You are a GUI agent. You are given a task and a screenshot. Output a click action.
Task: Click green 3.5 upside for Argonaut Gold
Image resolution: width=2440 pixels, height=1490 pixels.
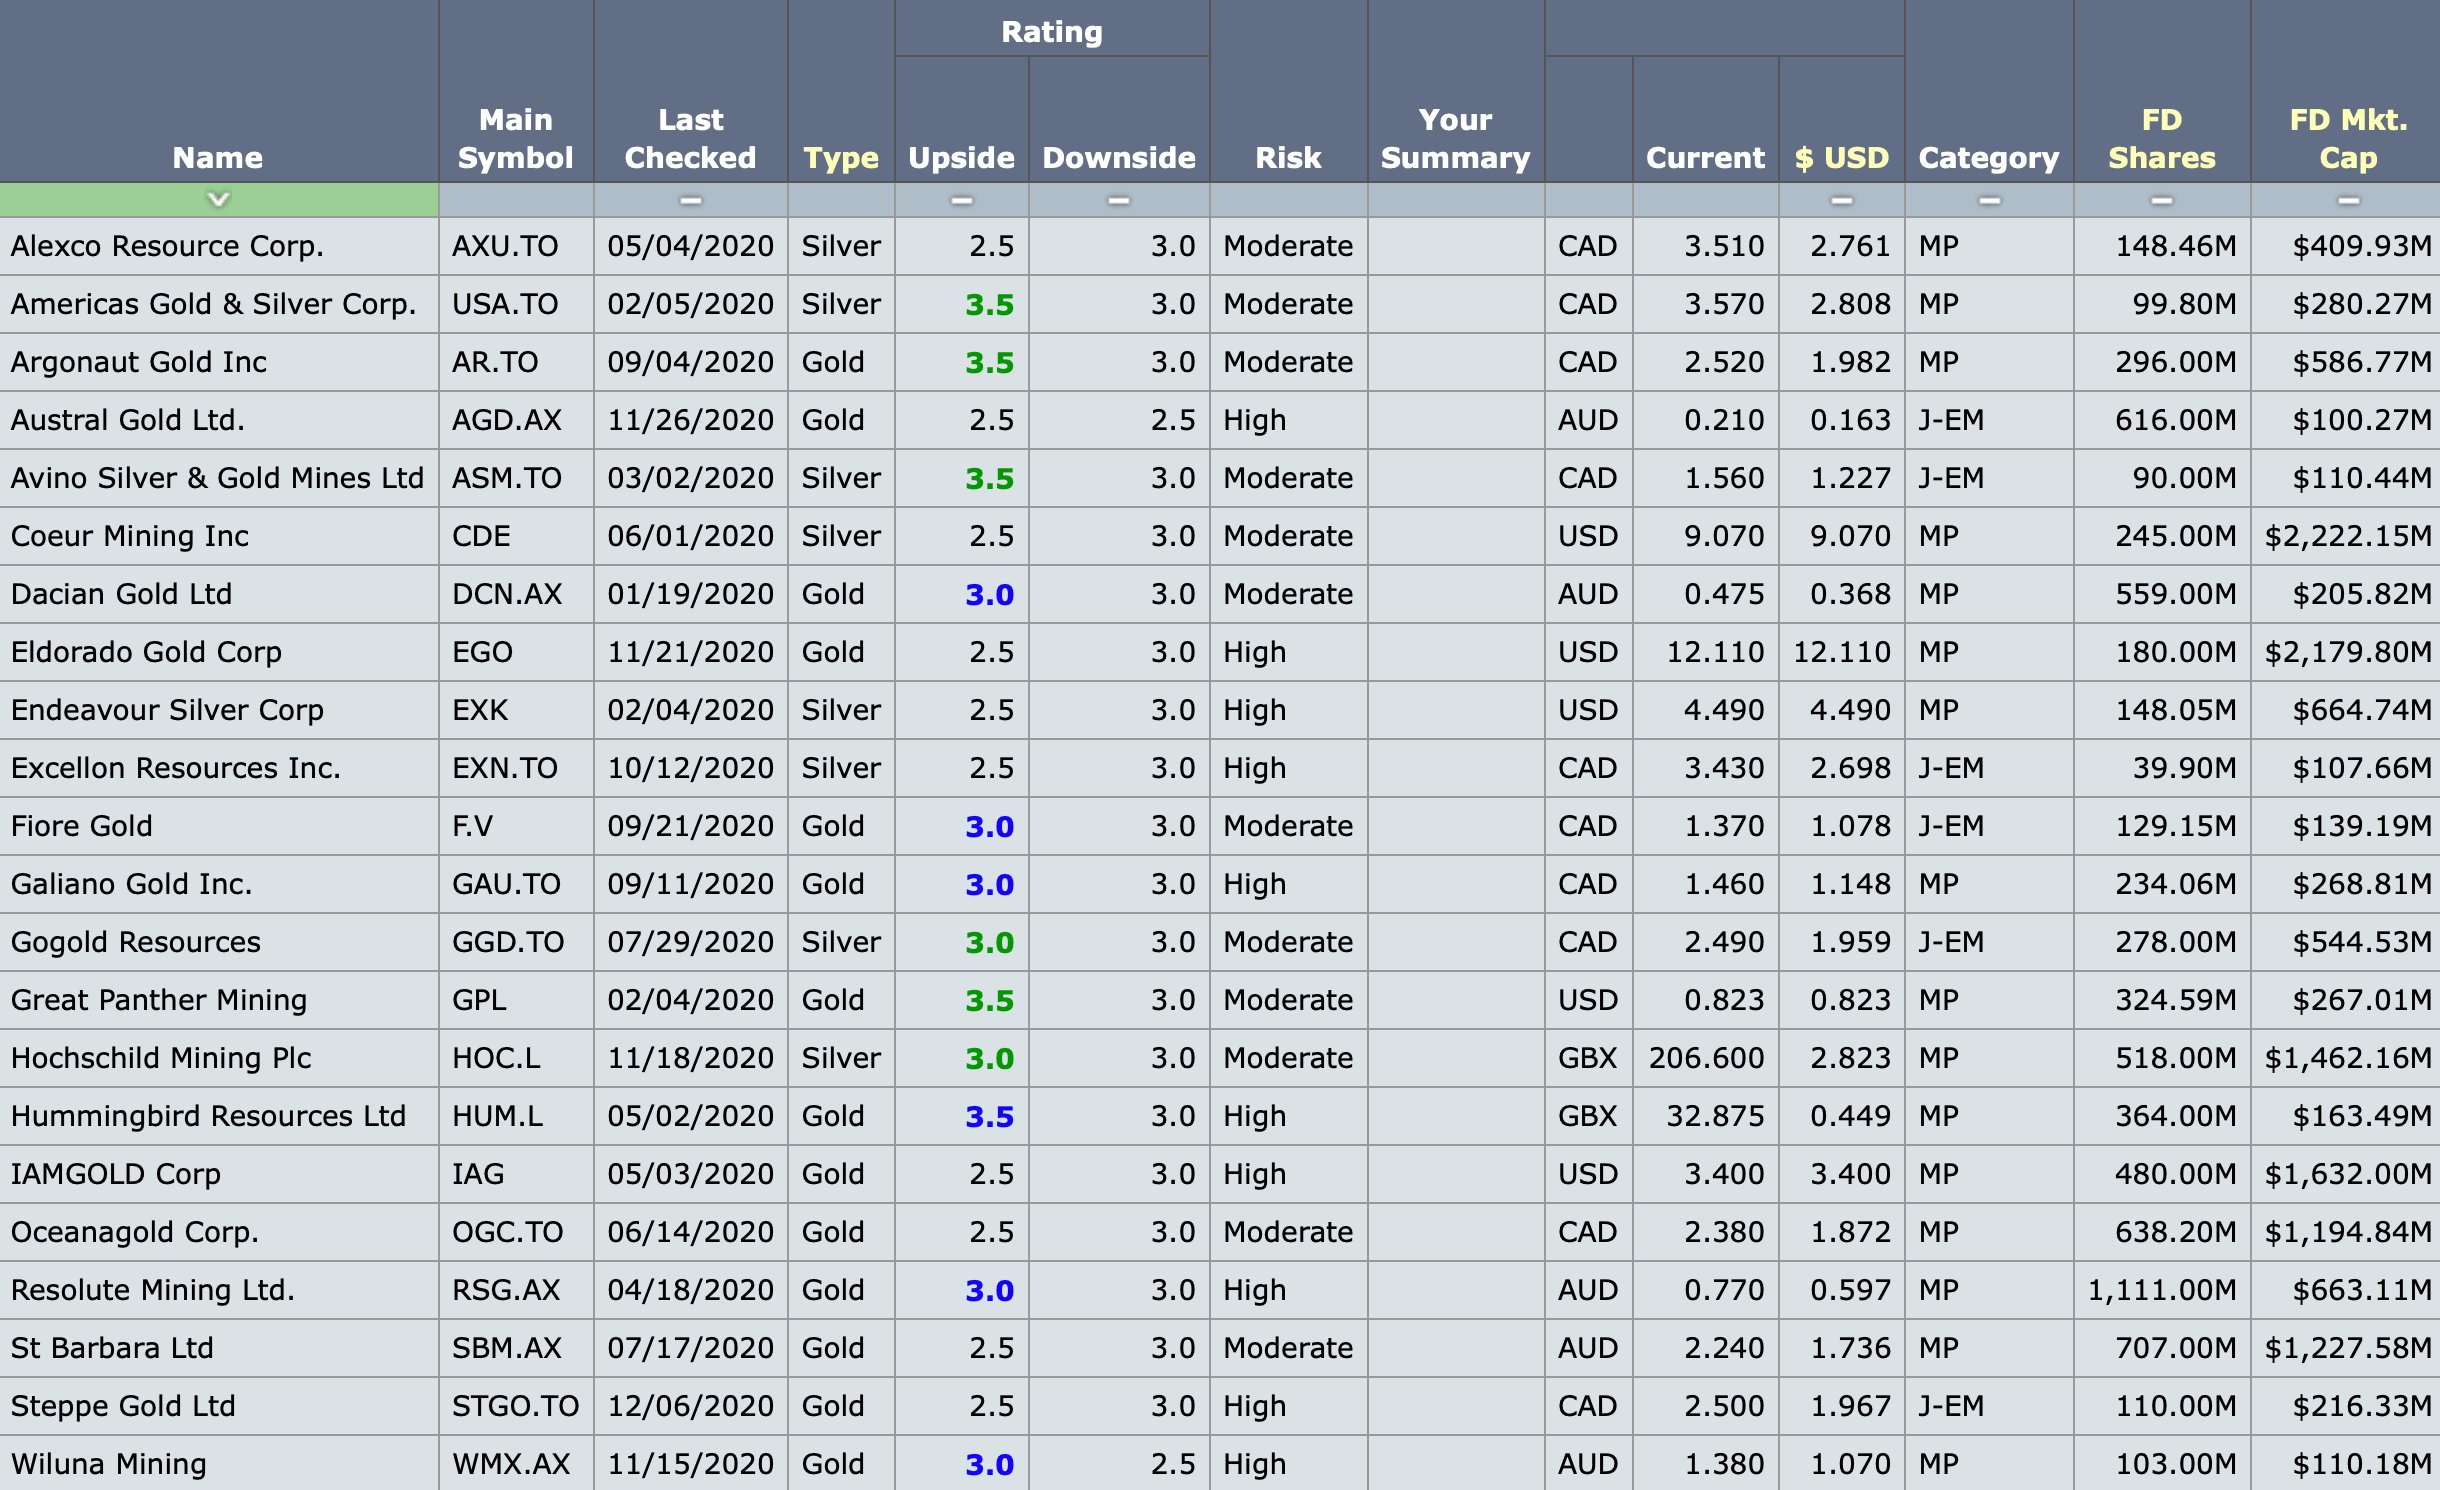click(989, 362)
